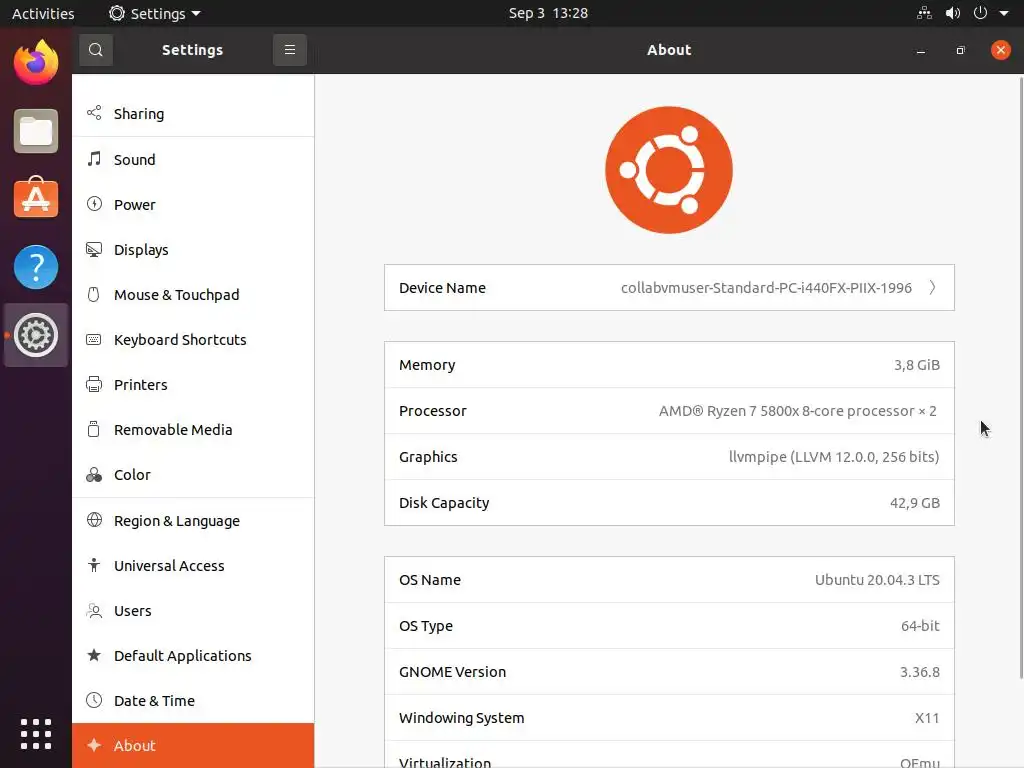Viewport: 1024px width, 768px height.
Task: Click the Printers icon in sidebar
Action: point(94,384)
